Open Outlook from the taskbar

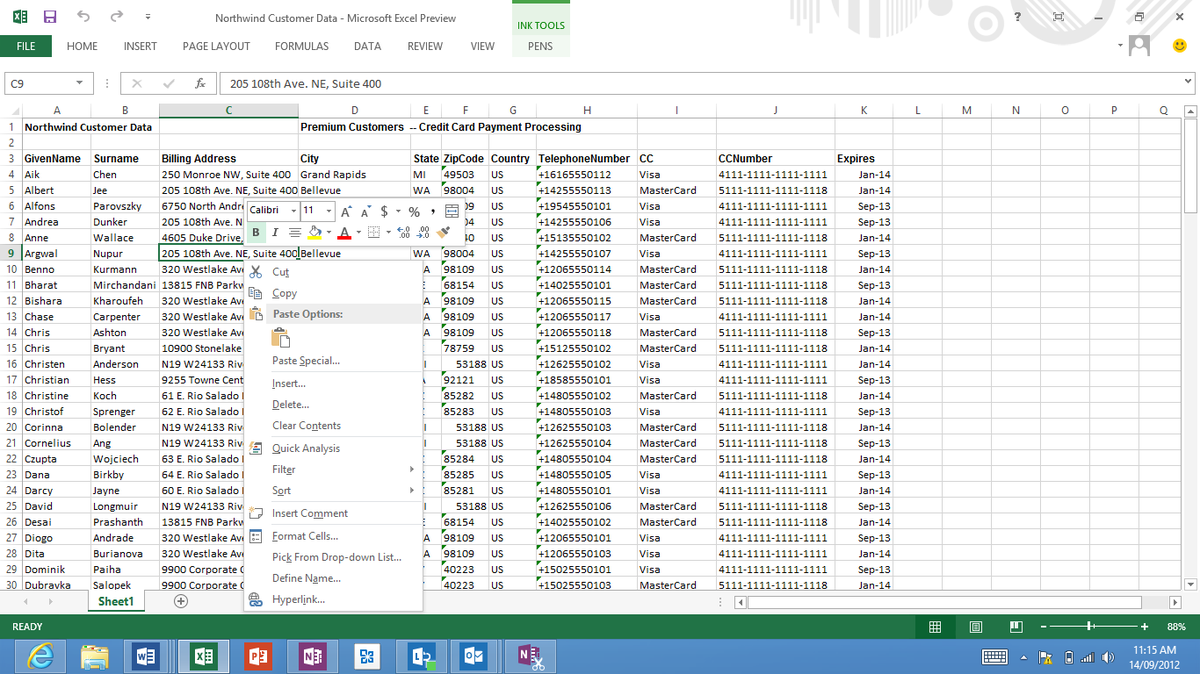click(474, 655)
